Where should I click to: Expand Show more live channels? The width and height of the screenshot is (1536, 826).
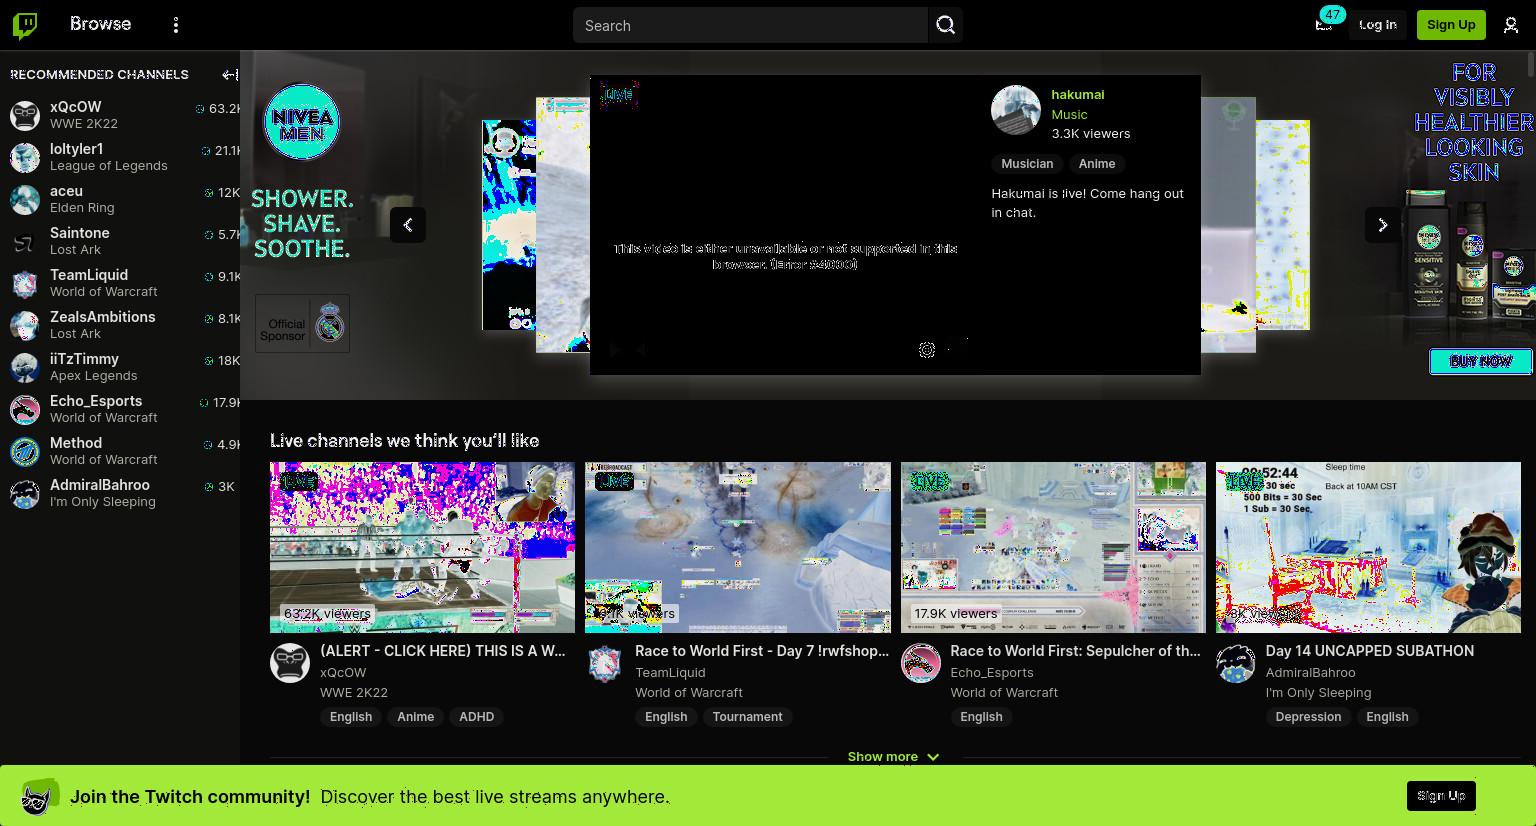(x=893, y=756)
